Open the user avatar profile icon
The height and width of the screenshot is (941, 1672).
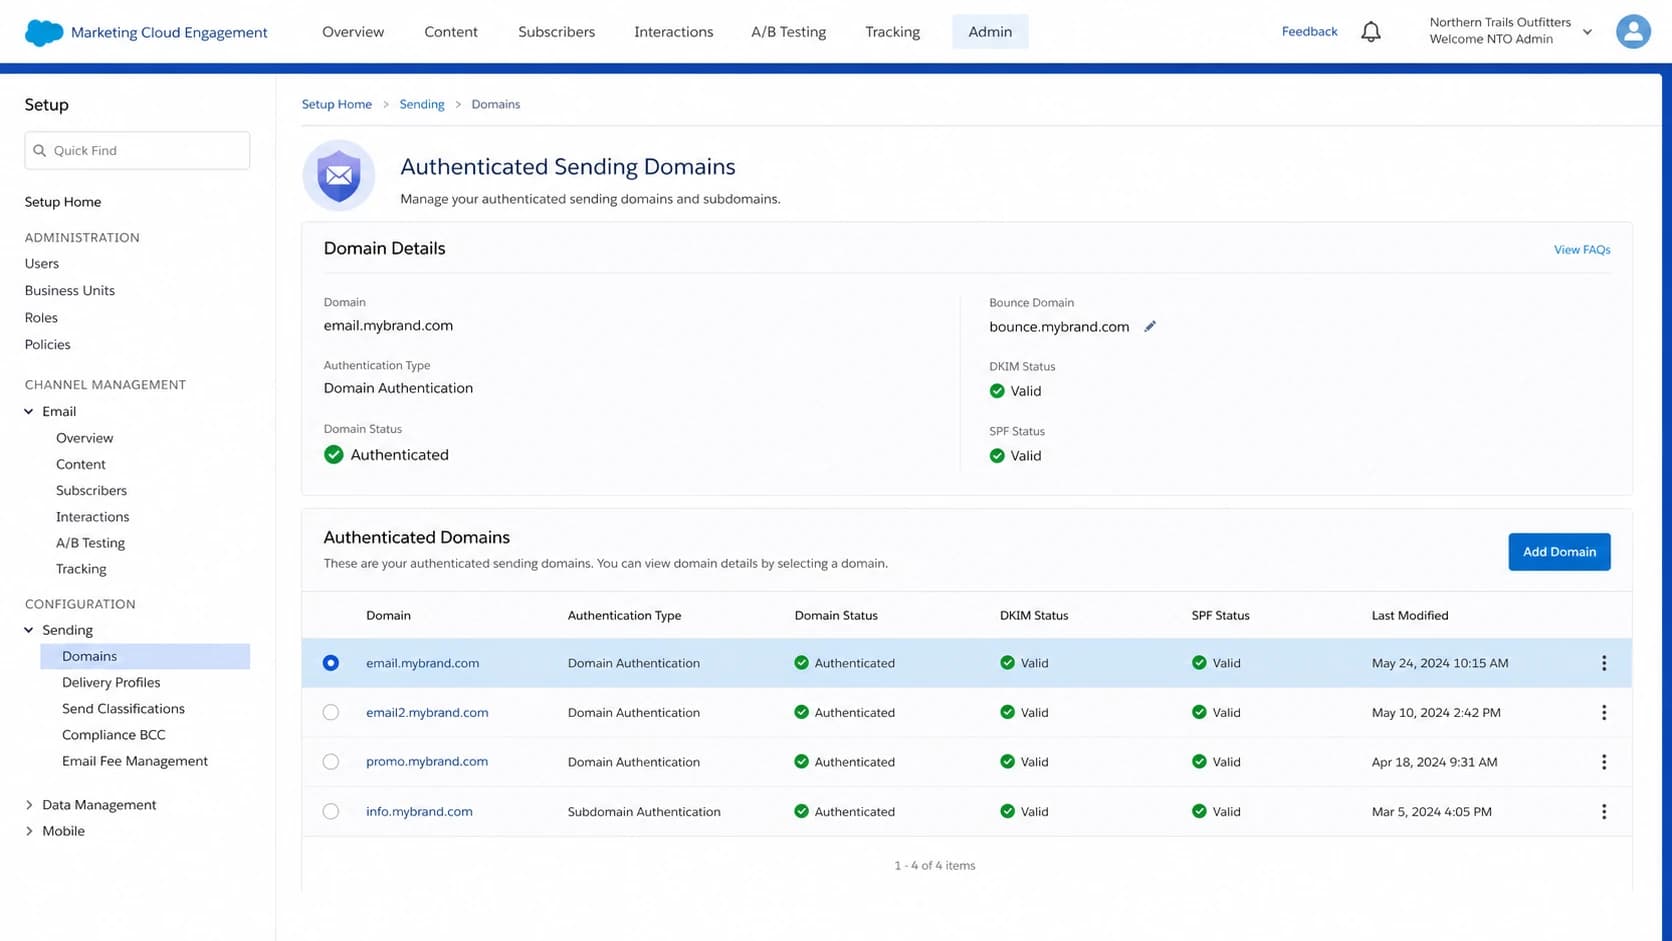tap(1633, 32)
